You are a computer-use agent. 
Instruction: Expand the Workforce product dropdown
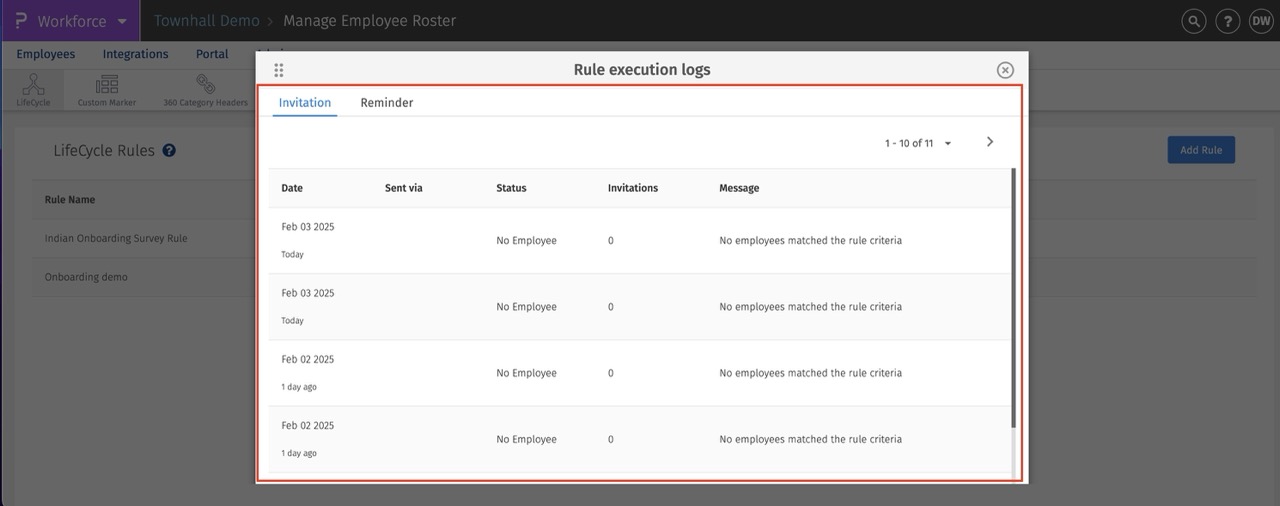click(122, 21)
